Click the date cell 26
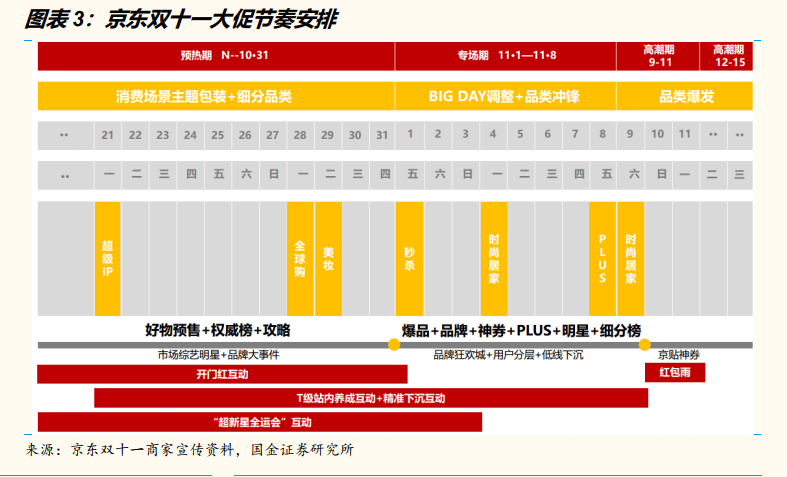The height and width of the screenshot is (477, 787). pos(245,135)
